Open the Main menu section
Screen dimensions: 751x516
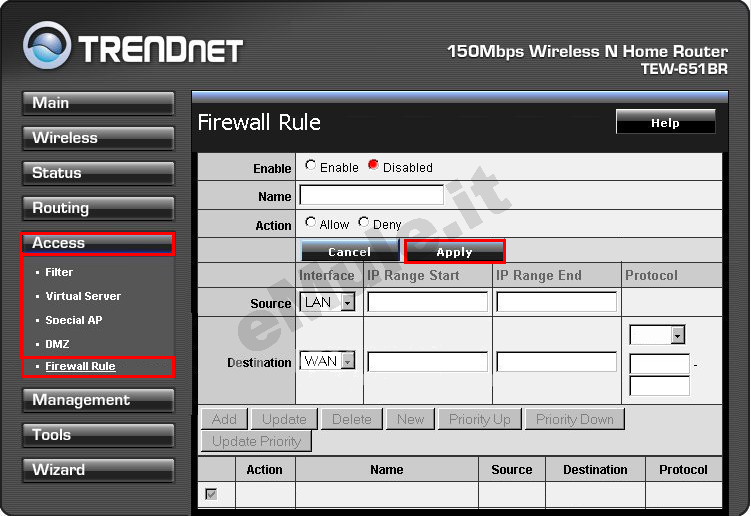click(x=98, y=103)
